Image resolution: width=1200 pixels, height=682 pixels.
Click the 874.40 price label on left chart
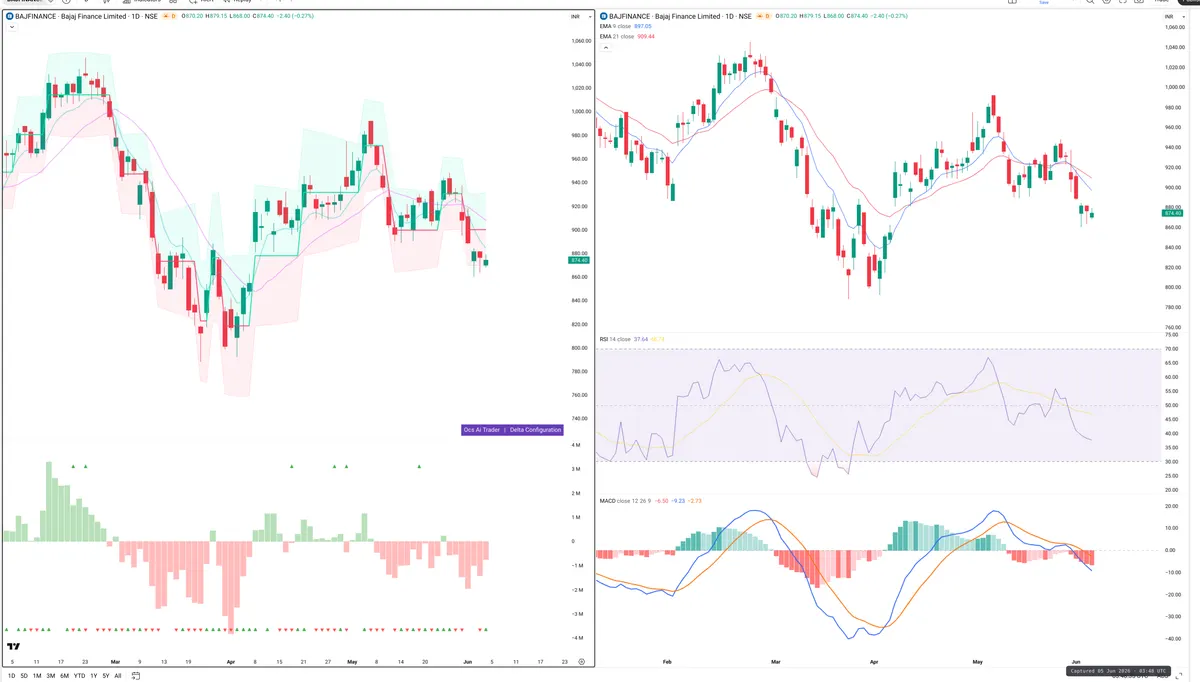577,260
